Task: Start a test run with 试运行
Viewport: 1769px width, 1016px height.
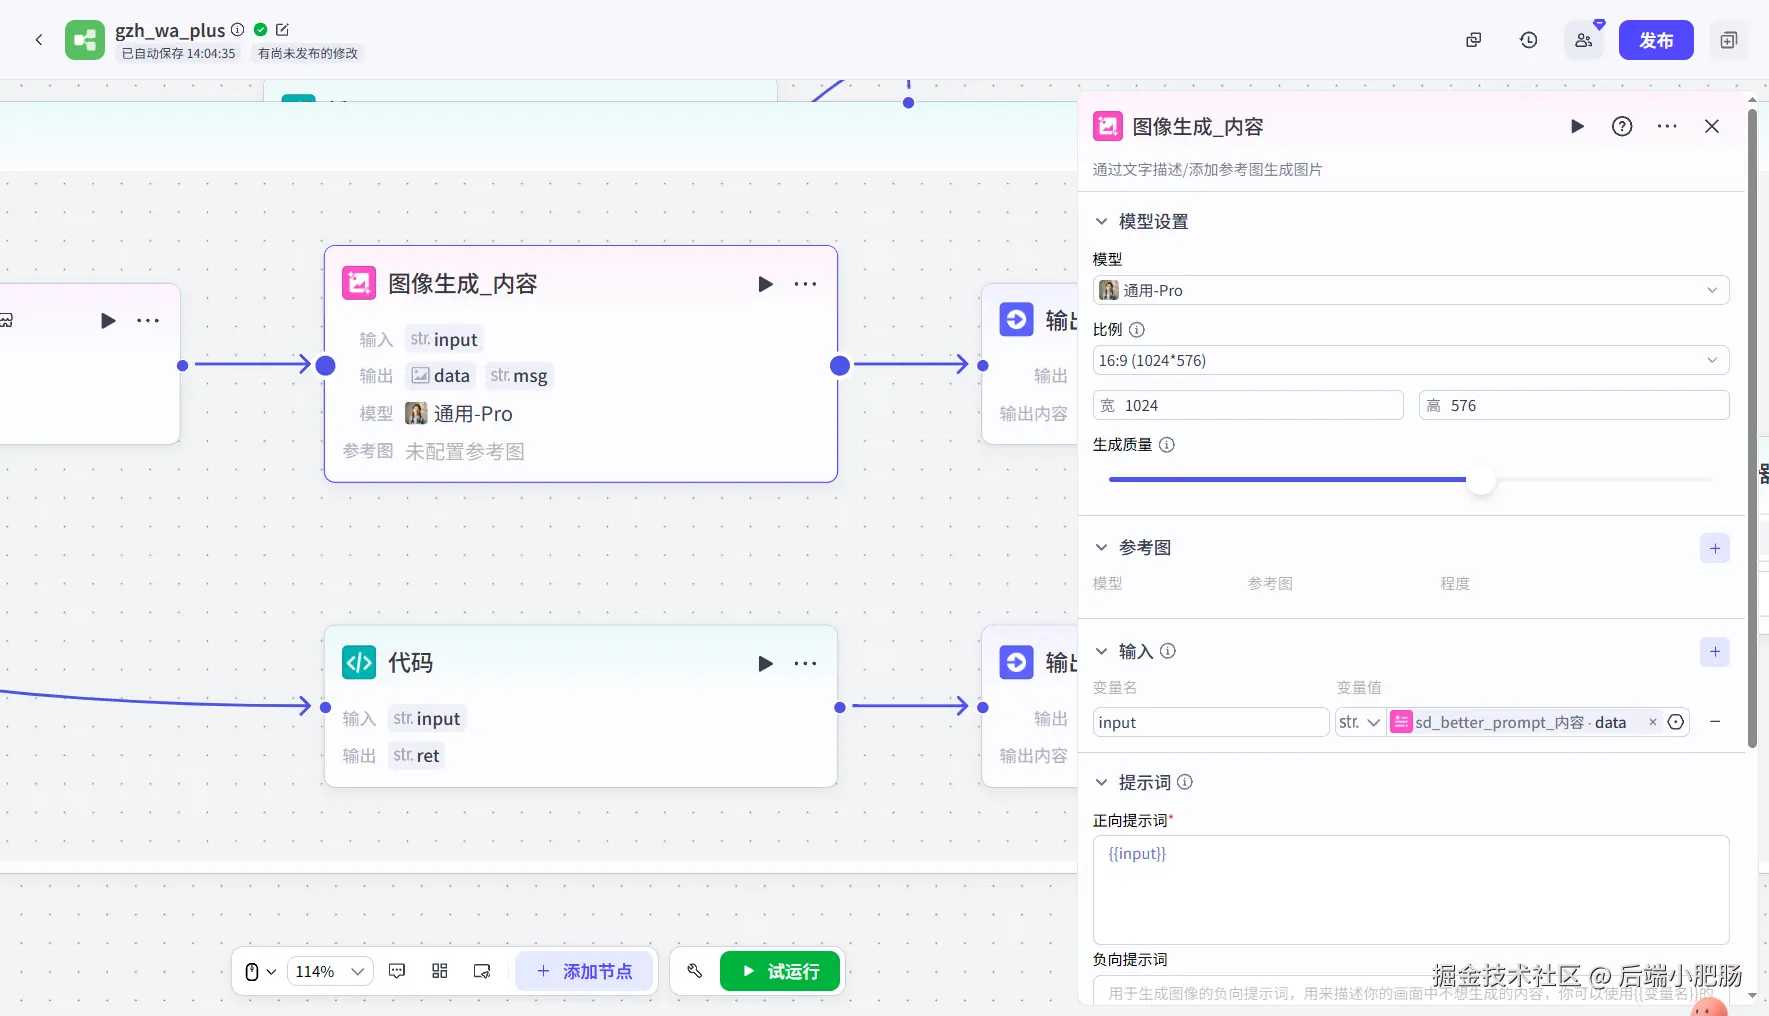Action: pos(780,971)
